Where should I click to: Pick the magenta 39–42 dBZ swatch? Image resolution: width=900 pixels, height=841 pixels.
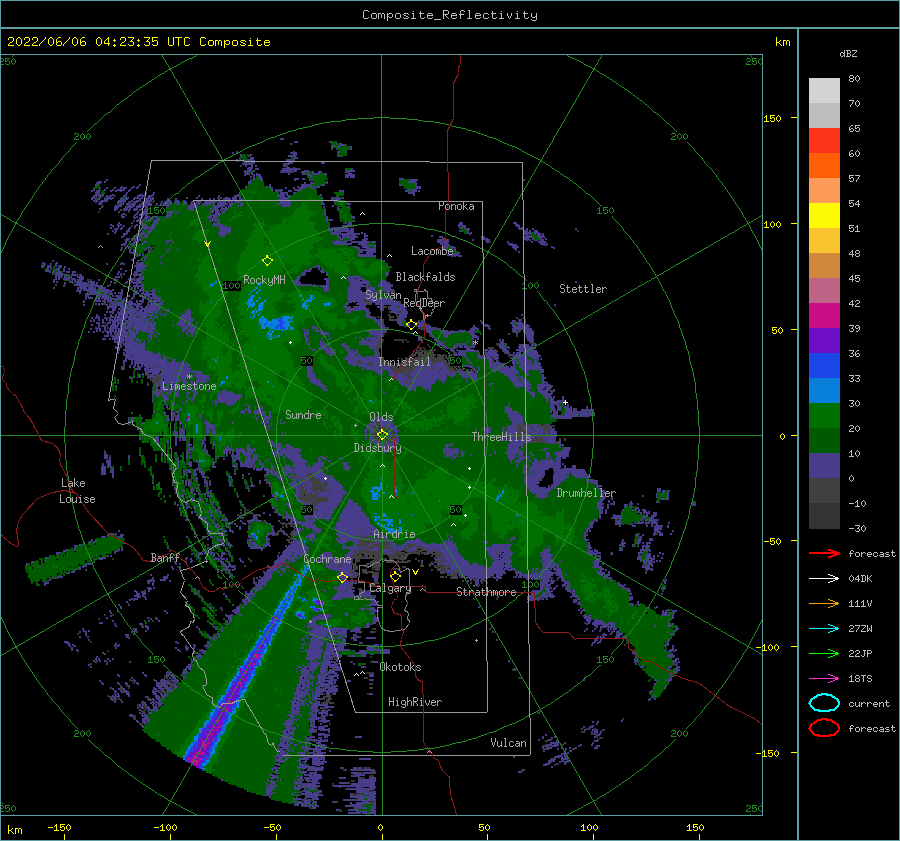pyautogui.click(x=824, y=315)
